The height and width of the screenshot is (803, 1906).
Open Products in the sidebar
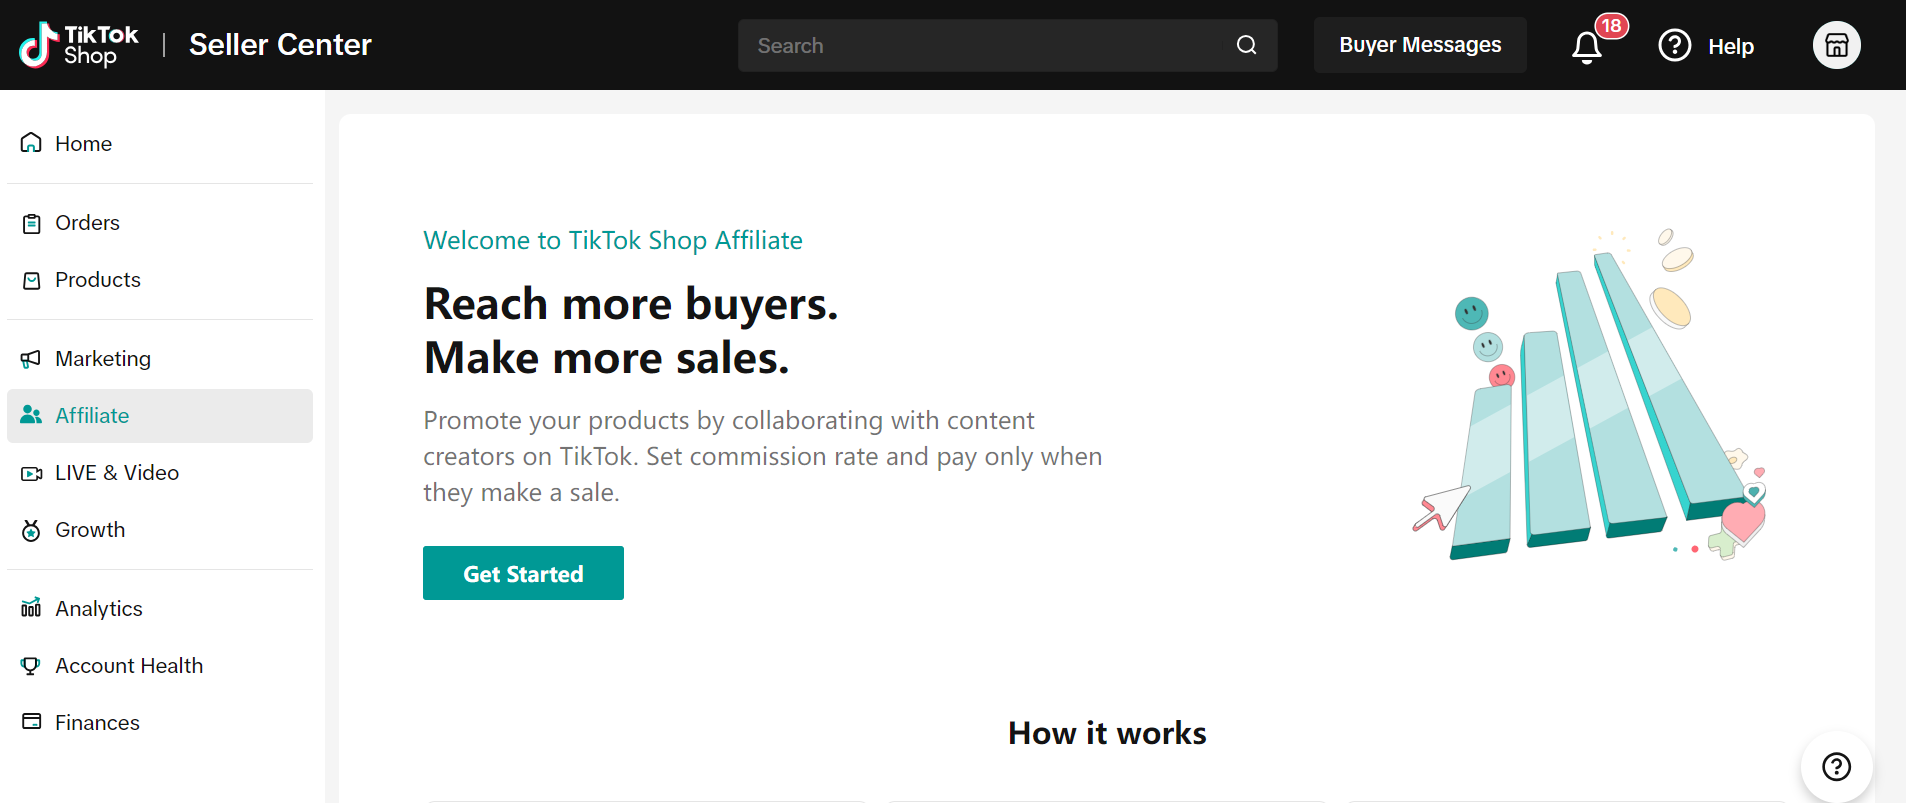pyautogui.click(x=97, y=280)
